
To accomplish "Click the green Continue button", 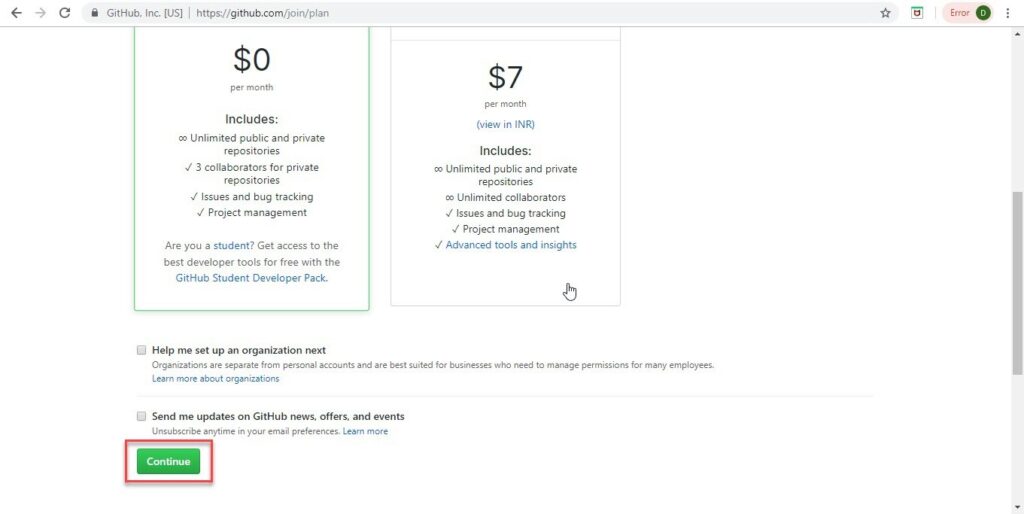I will click(x=168, y=461).
